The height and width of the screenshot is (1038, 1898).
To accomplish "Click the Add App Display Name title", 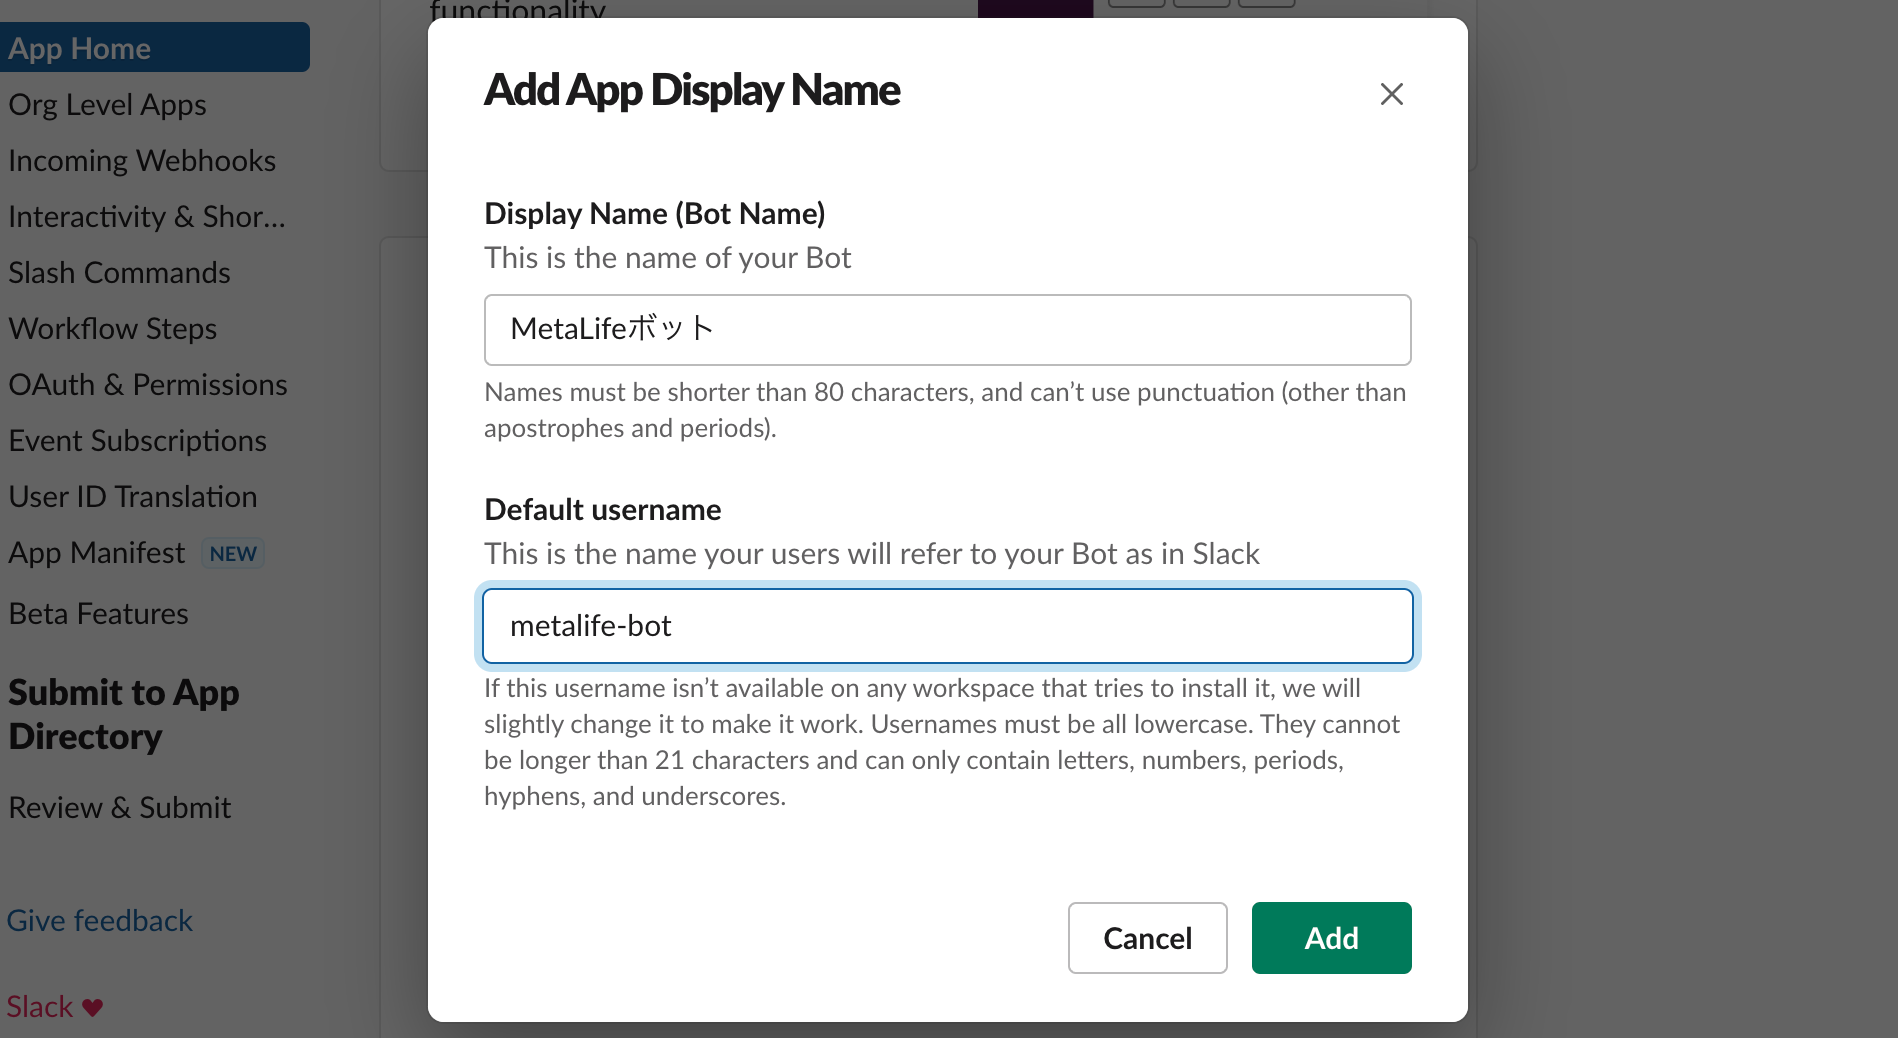I will pyautogui.click(x=692, y=90).
